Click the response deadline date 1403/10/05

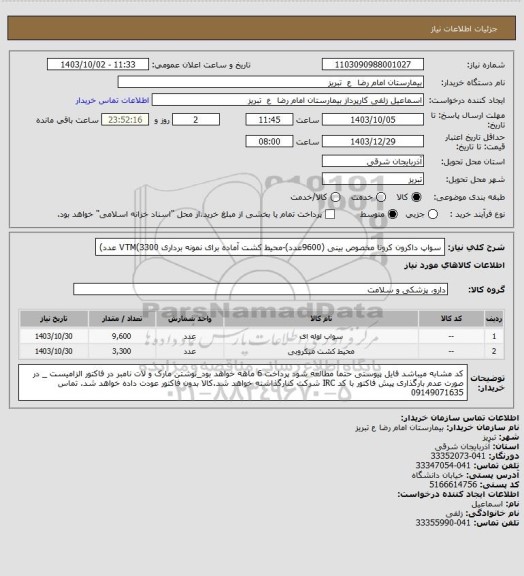373,120
